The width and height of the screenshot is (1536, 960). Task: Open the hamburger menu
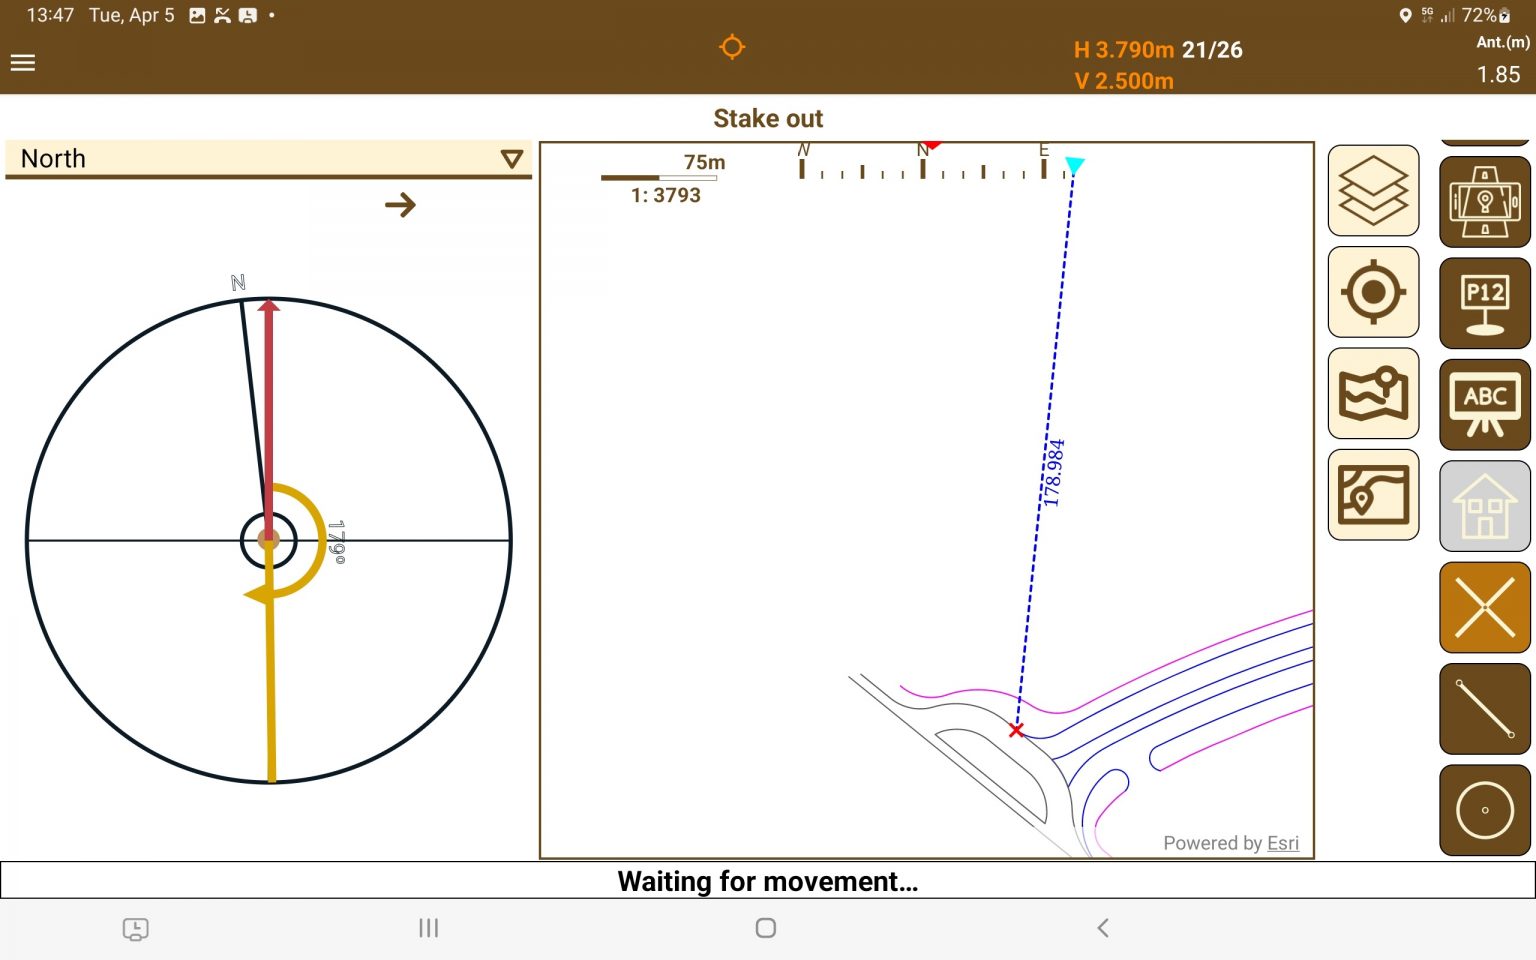23,63
